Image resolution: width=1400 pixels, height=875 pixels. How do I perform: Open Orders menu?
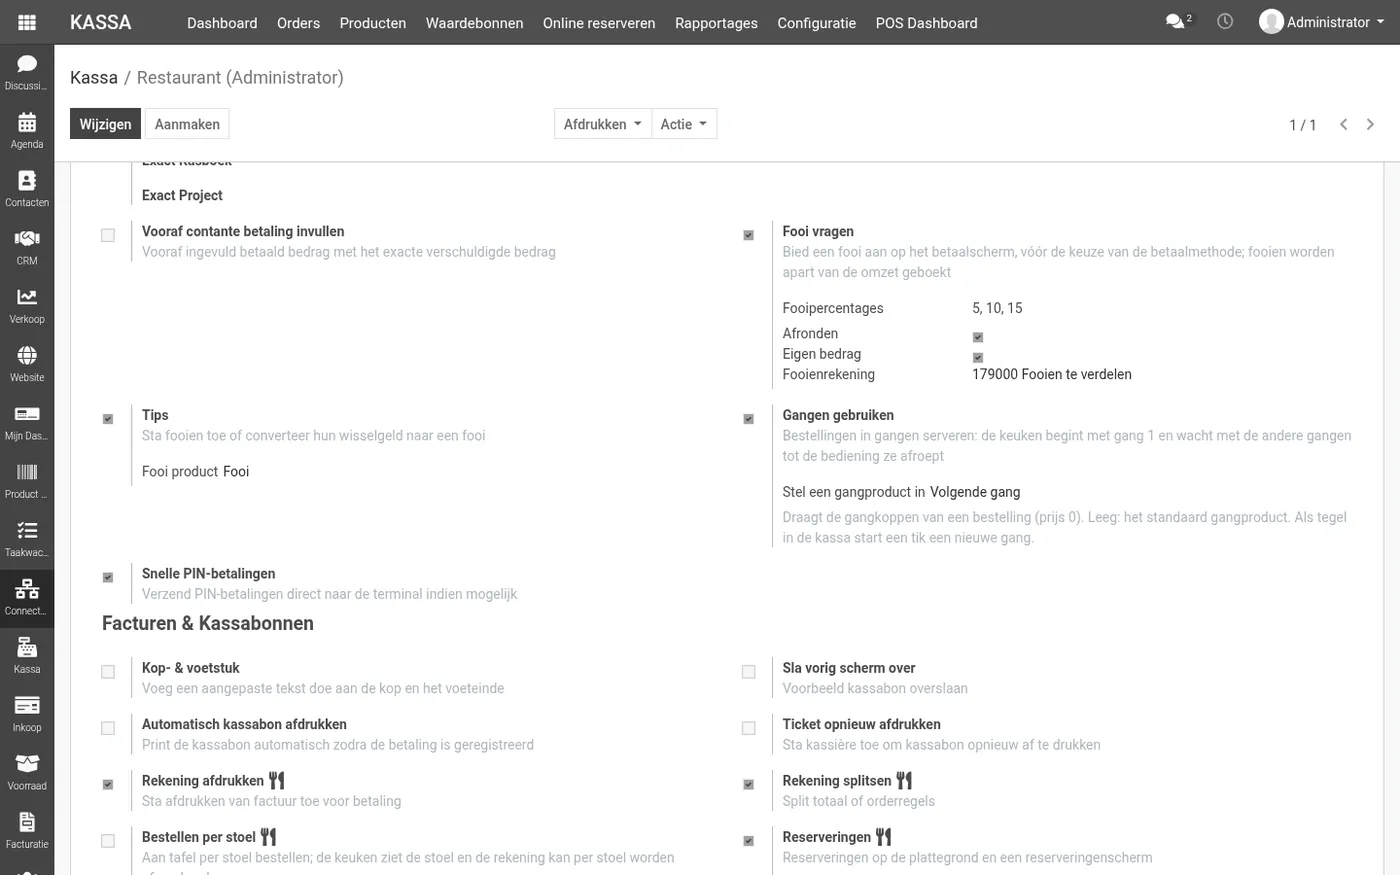[x=298, y=22]
